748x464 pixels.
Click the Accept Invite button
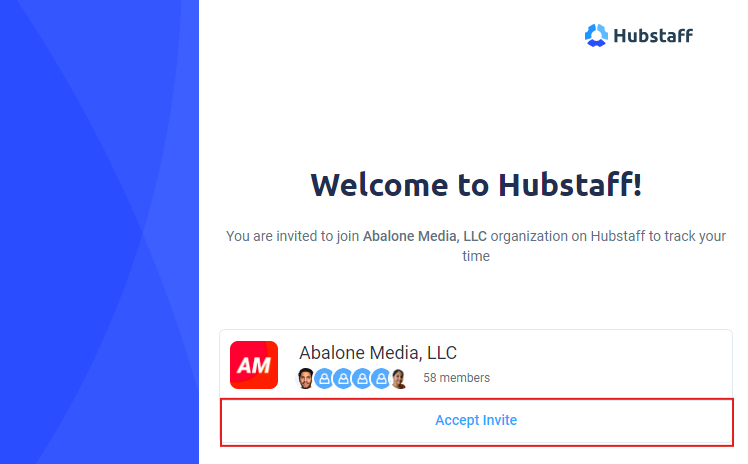coord(476,422)
